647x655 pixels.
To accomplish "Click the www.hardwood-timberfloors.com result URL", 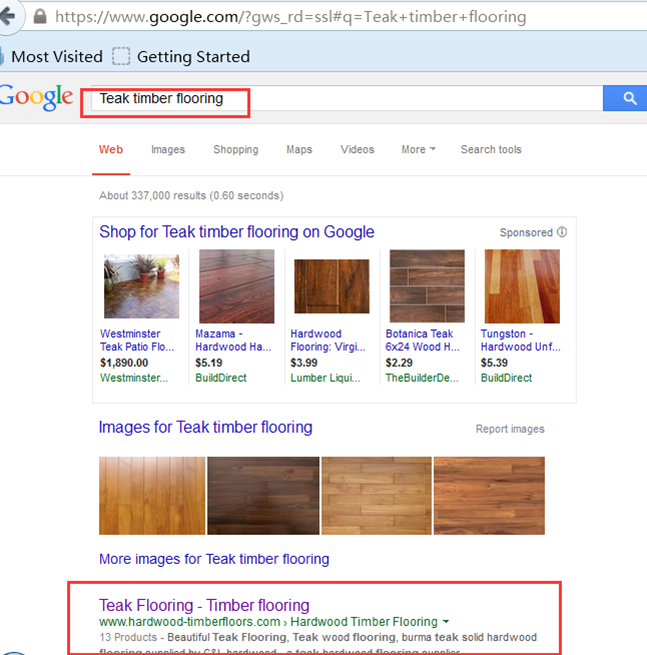I will (x=190, y=622).
